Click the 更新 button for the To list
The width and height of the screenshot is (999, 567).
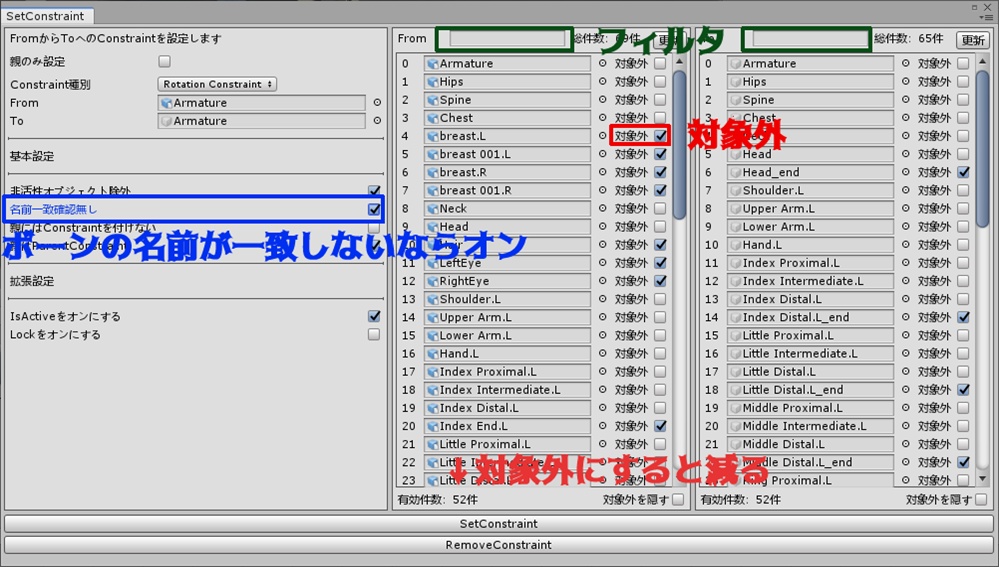973,39
